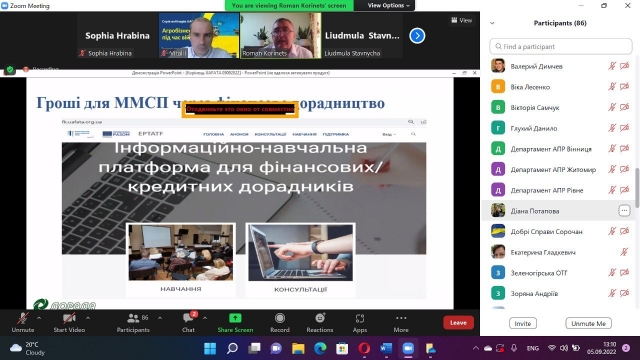Open weather widget showing 20°C Cloudy
640x360 pixels.
tap(27, 349)
